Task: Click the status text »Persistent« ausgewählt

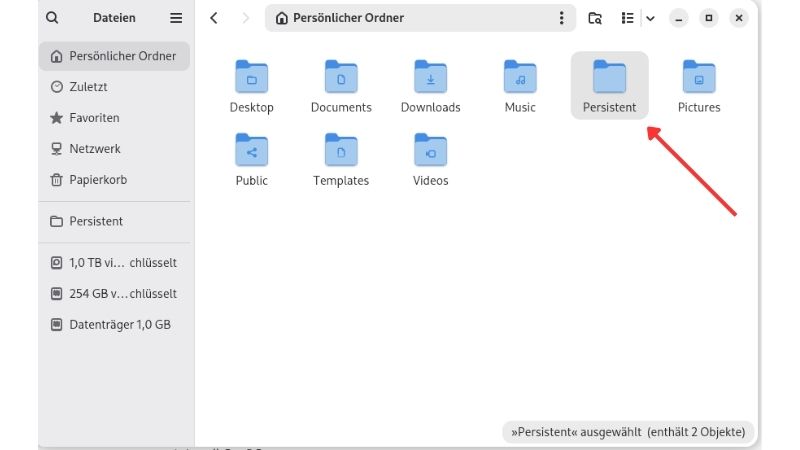Action: 576,432
